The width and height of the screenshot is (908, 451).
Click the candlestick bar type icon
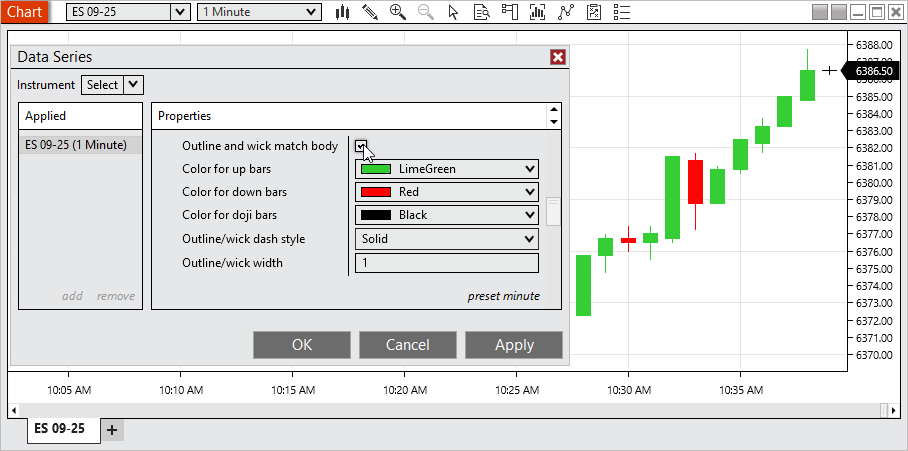[343, 12]
